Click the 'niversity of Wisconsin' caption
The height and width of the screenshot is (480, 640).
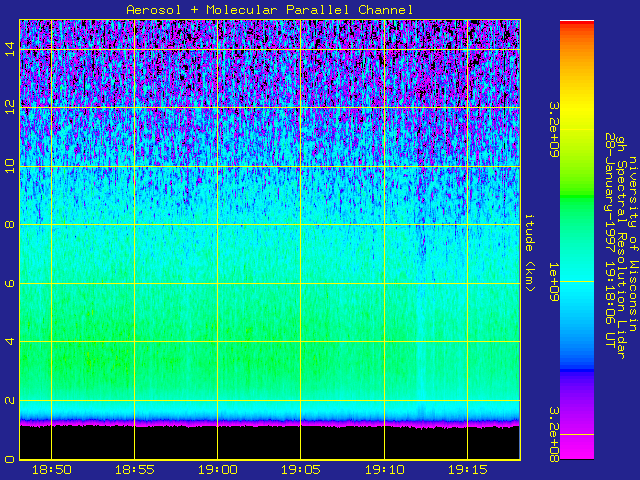(x=633, y=244)
